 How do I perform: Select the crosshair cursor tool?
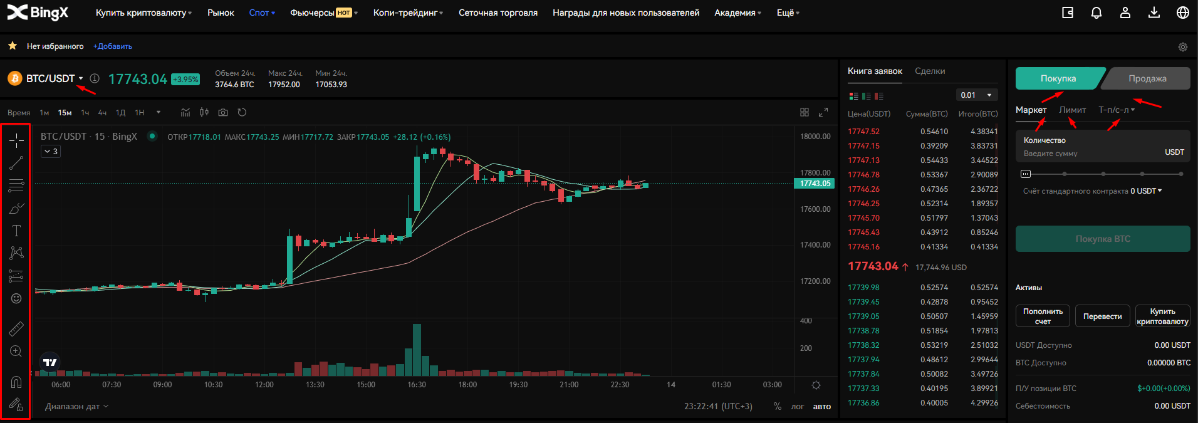coord(16,140)
